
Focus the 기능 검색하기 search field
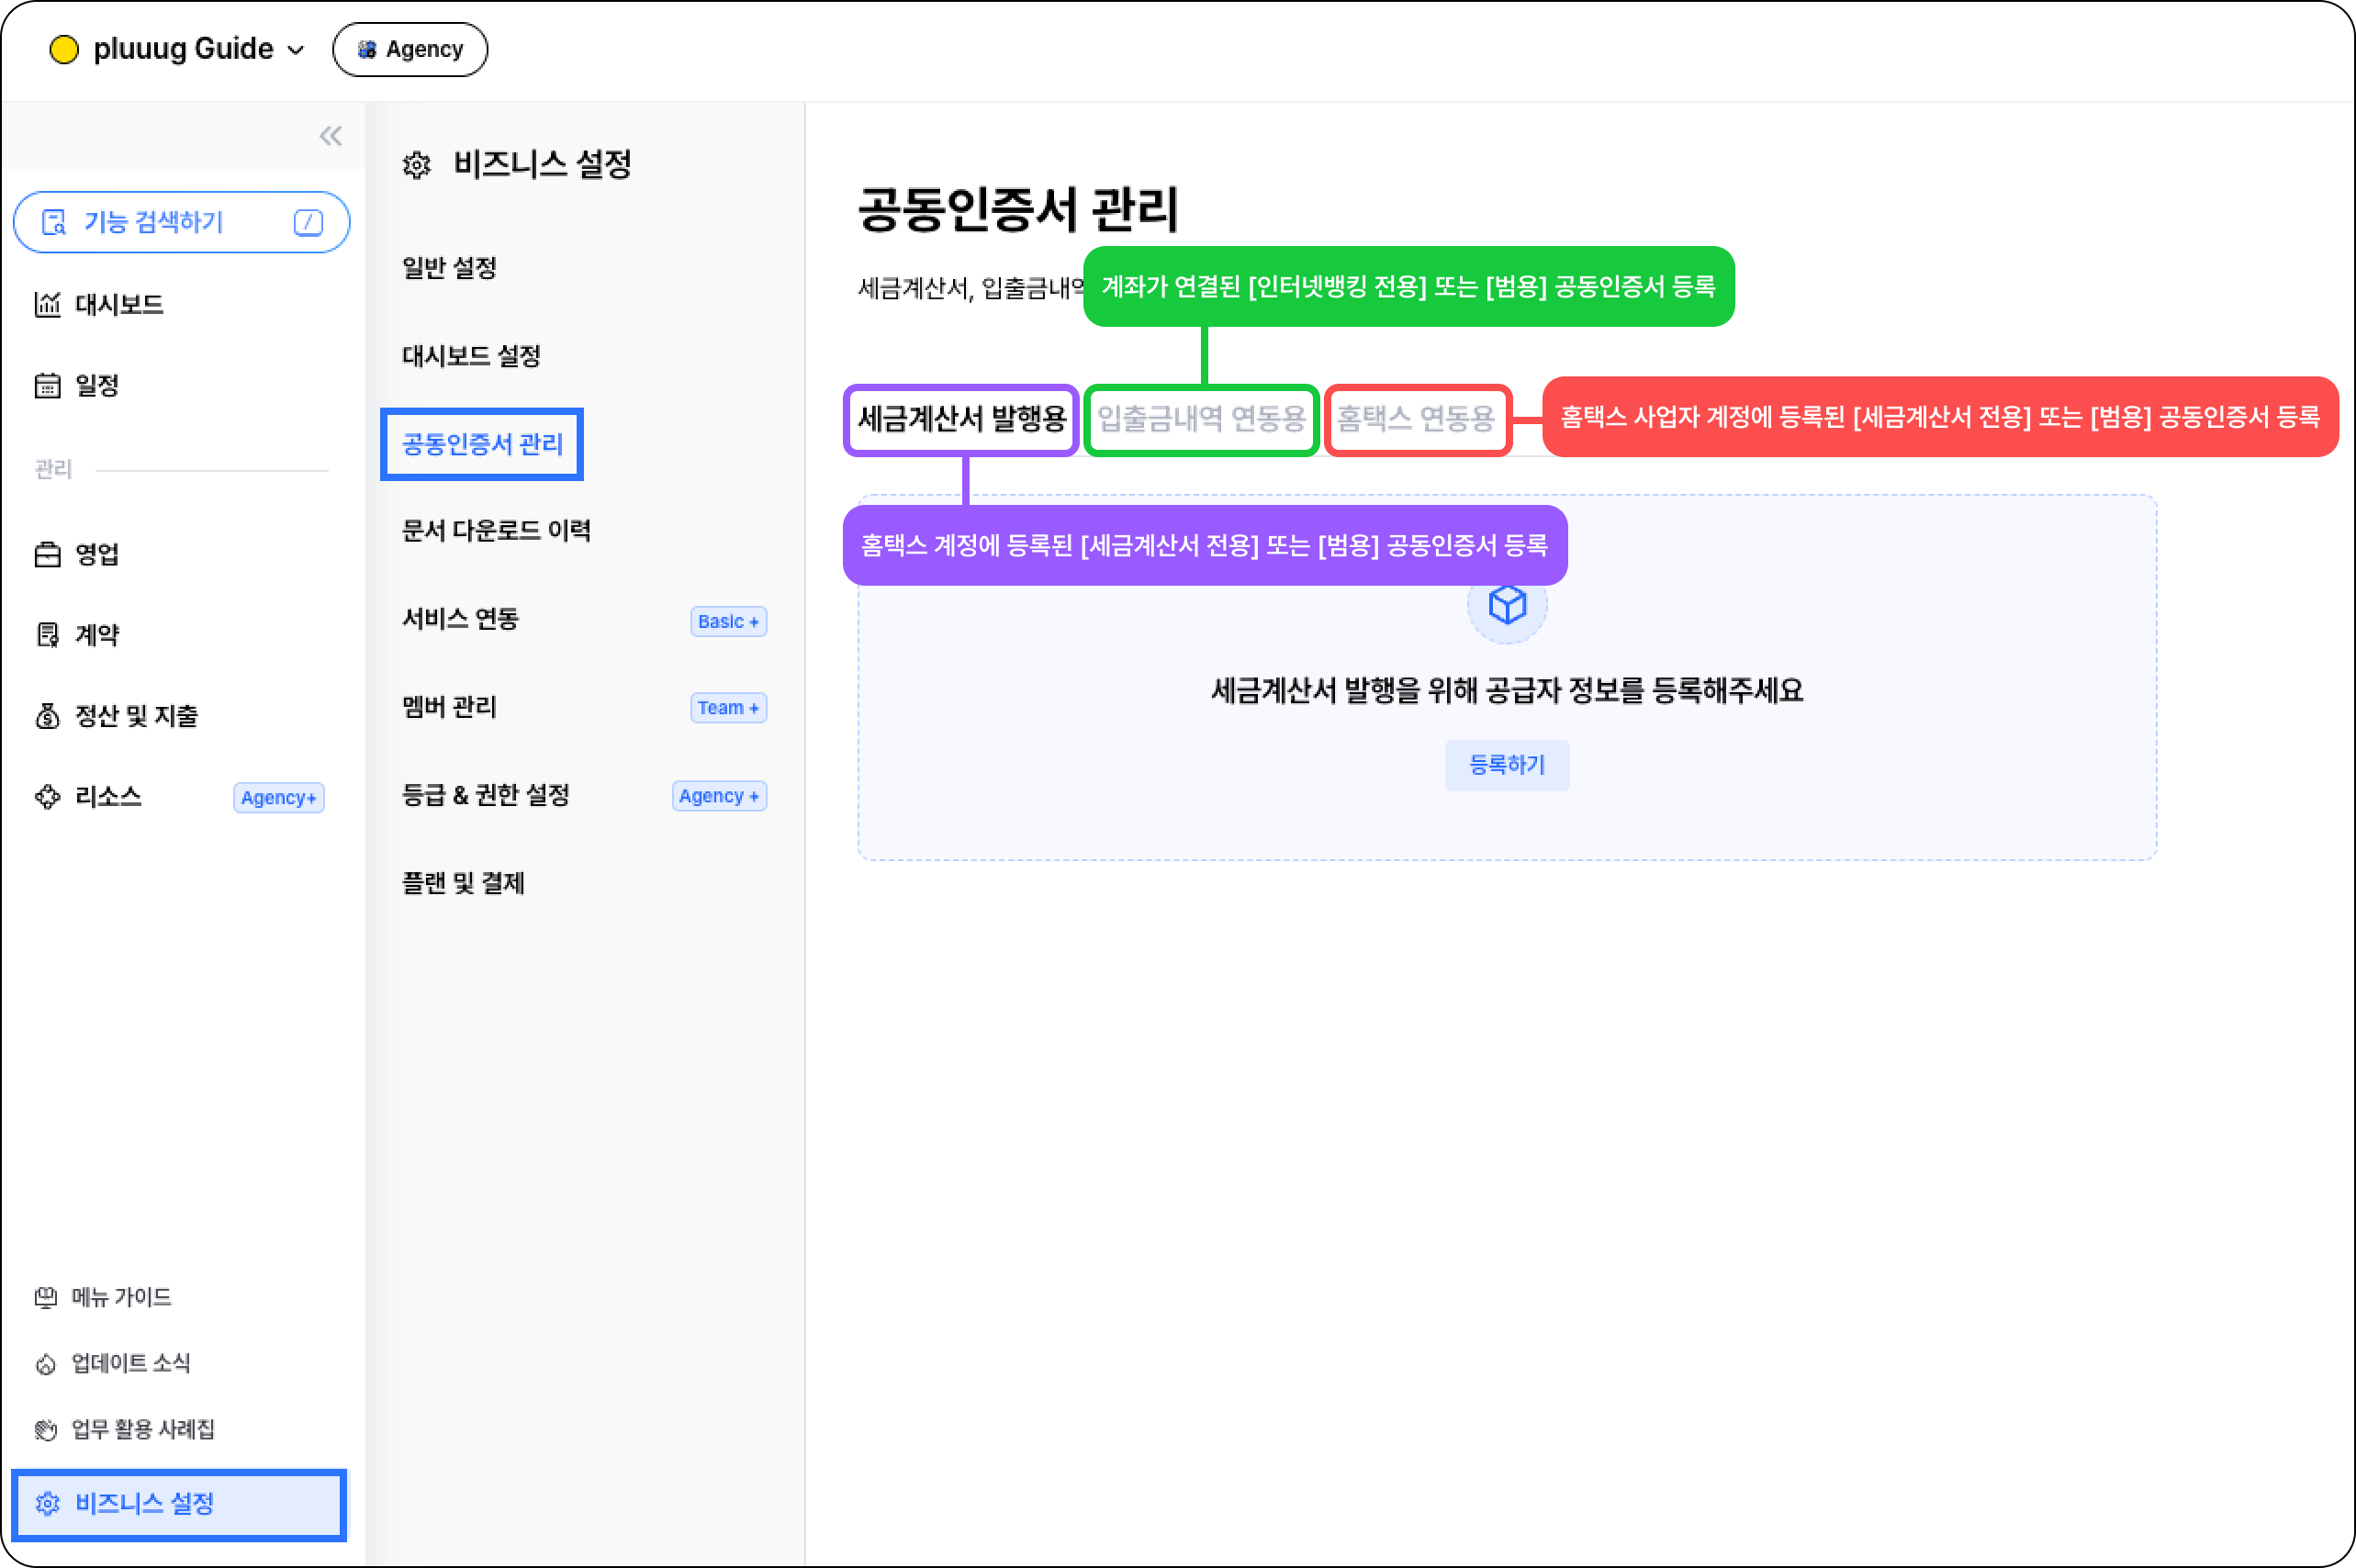pos(181,222)
